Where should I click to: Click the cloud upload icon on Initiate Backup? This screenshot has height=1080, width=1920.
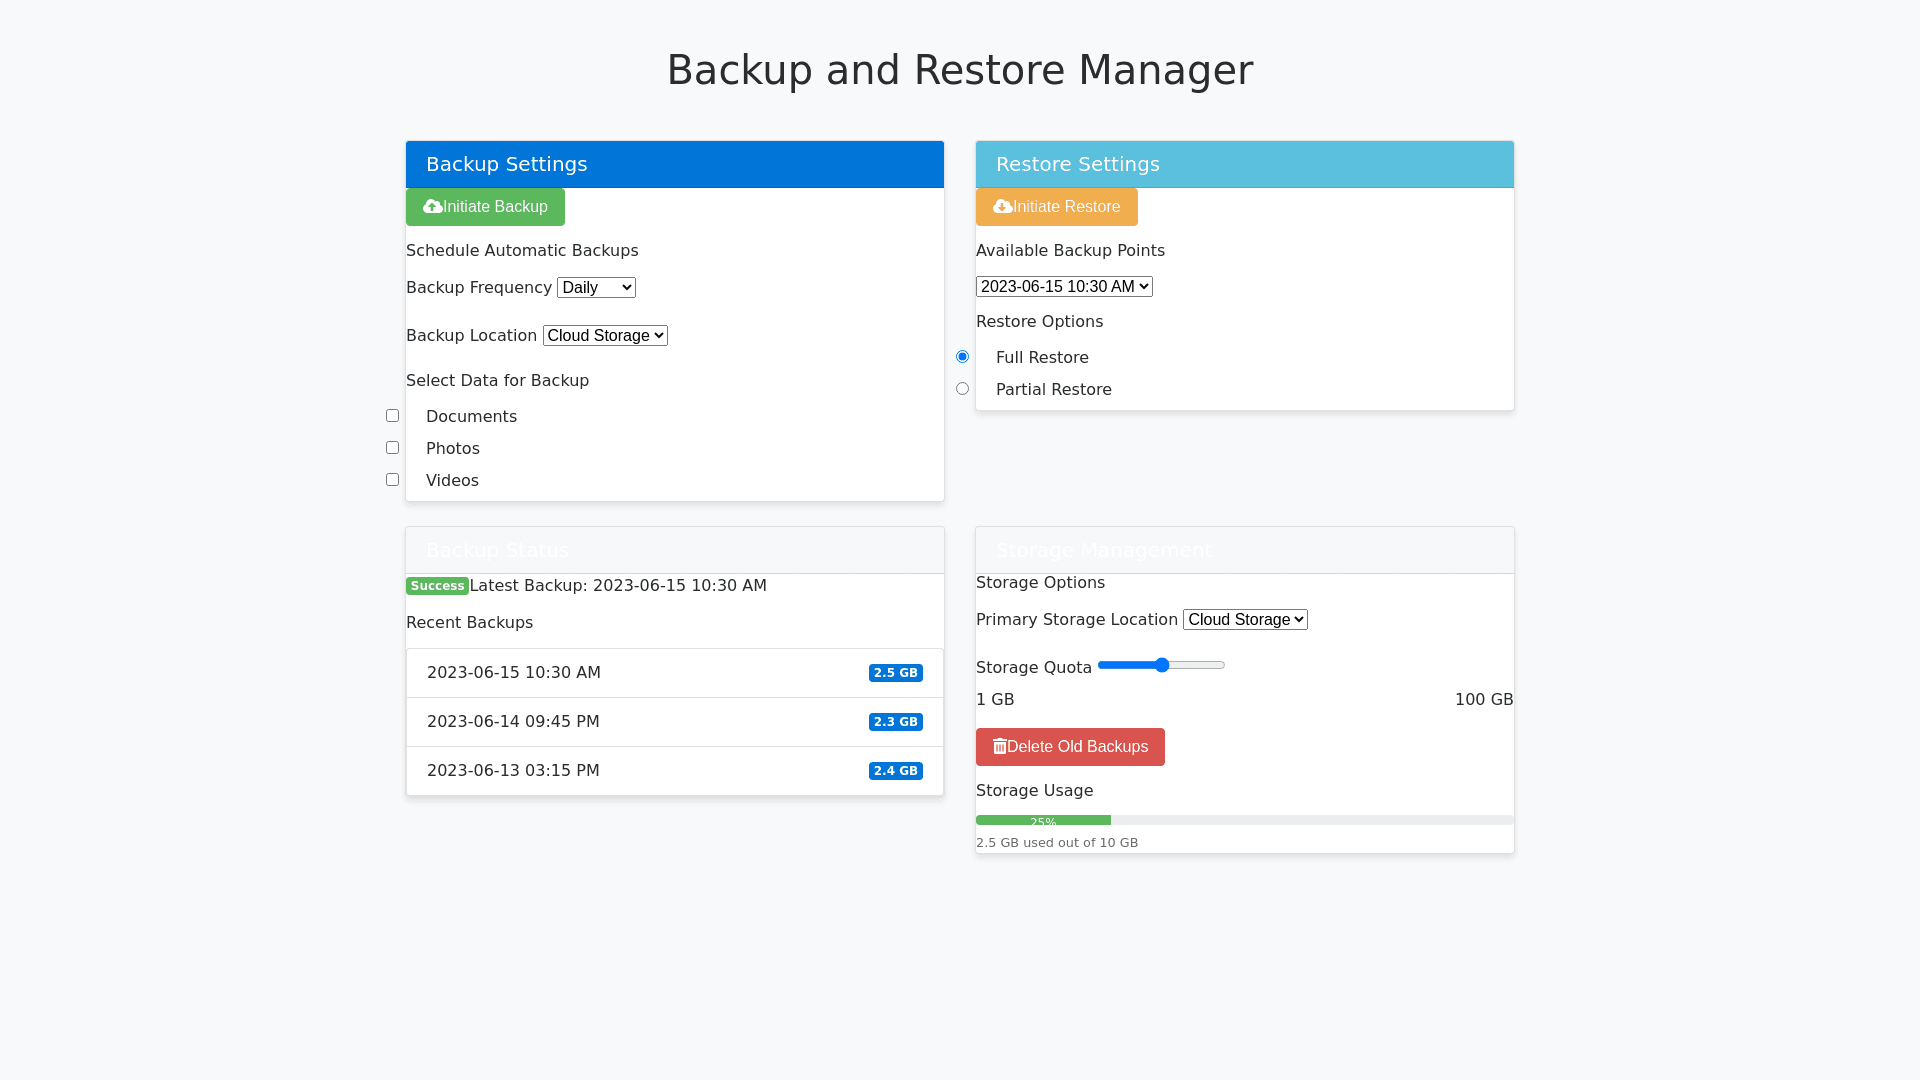(x=432, y=207)
